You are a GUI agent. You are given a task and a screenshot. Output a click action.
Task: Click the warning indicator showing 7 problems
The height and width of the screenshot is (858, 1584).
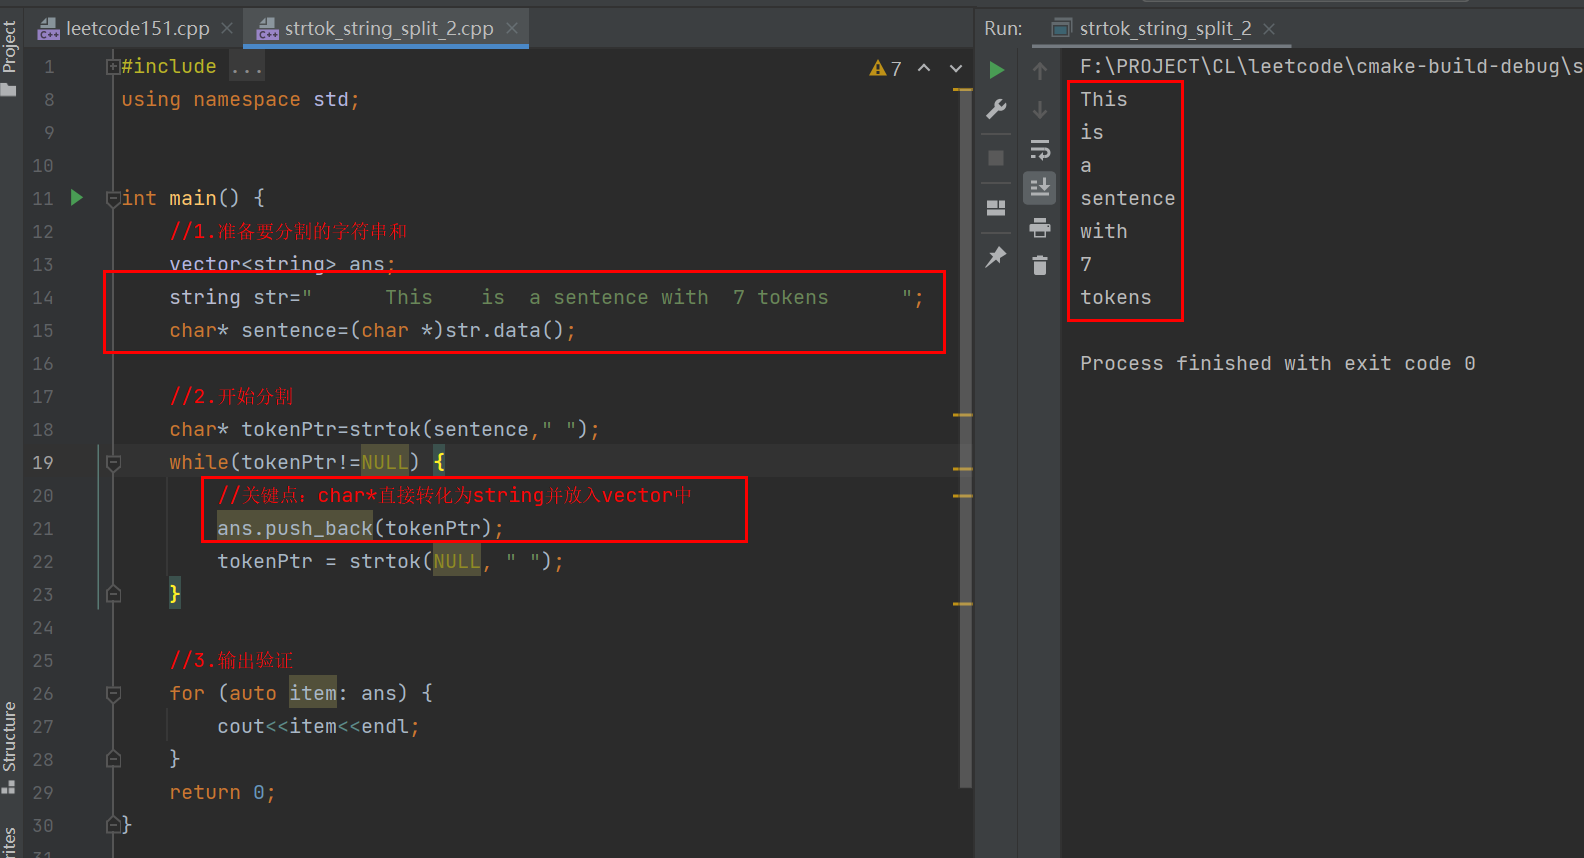click(x=886, y=68)
